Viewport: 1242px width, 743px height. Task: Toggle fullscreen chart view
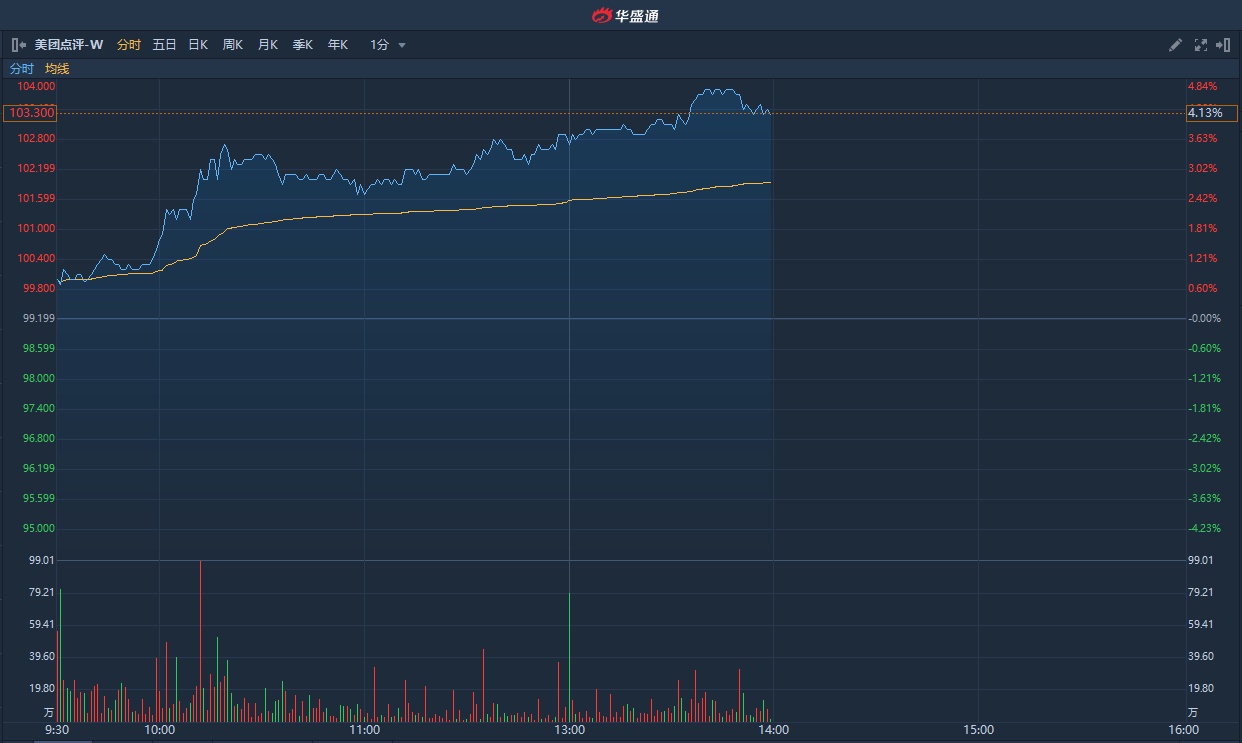coord(1200,45)
